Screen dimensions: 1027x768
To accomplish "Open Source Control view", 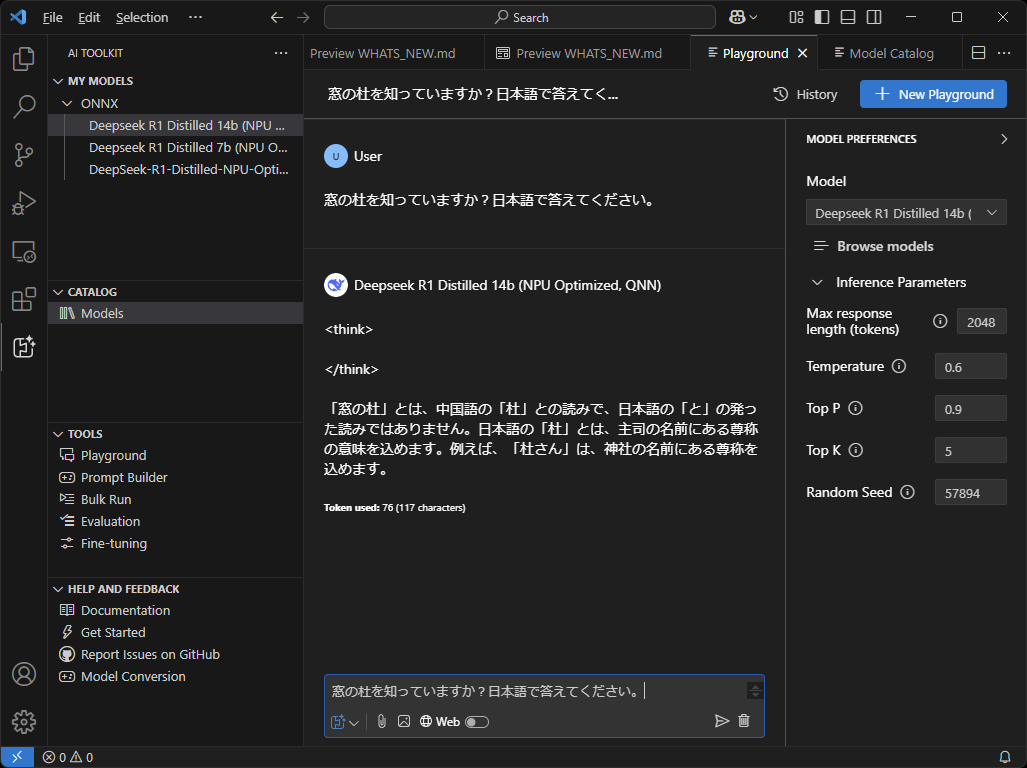I will pos(22,155).
